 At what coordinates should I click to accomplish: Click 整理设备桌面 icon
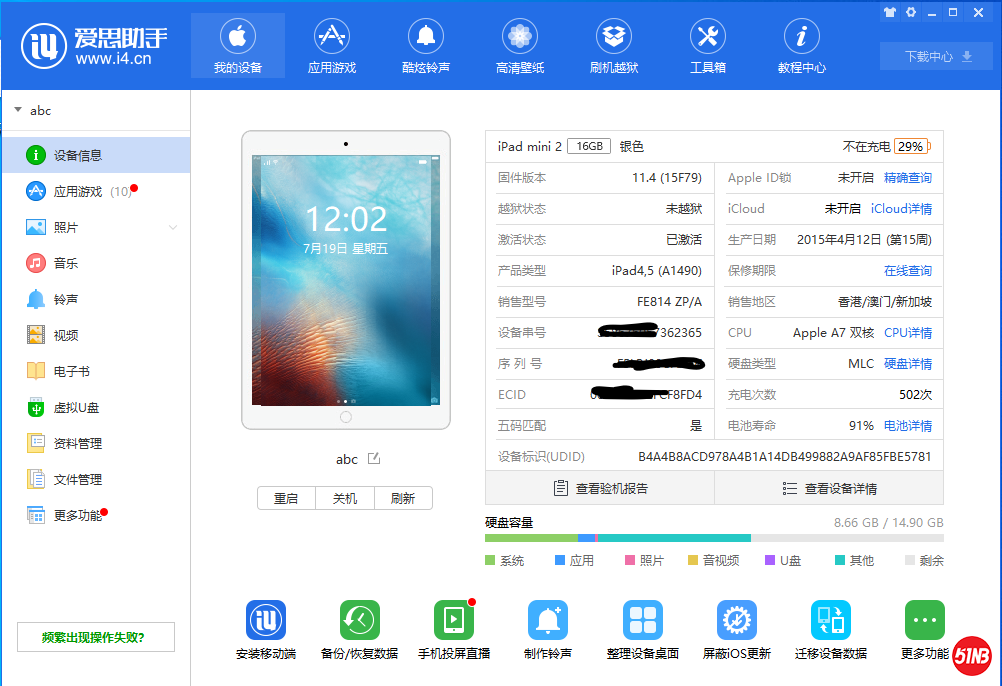(642, 620)
